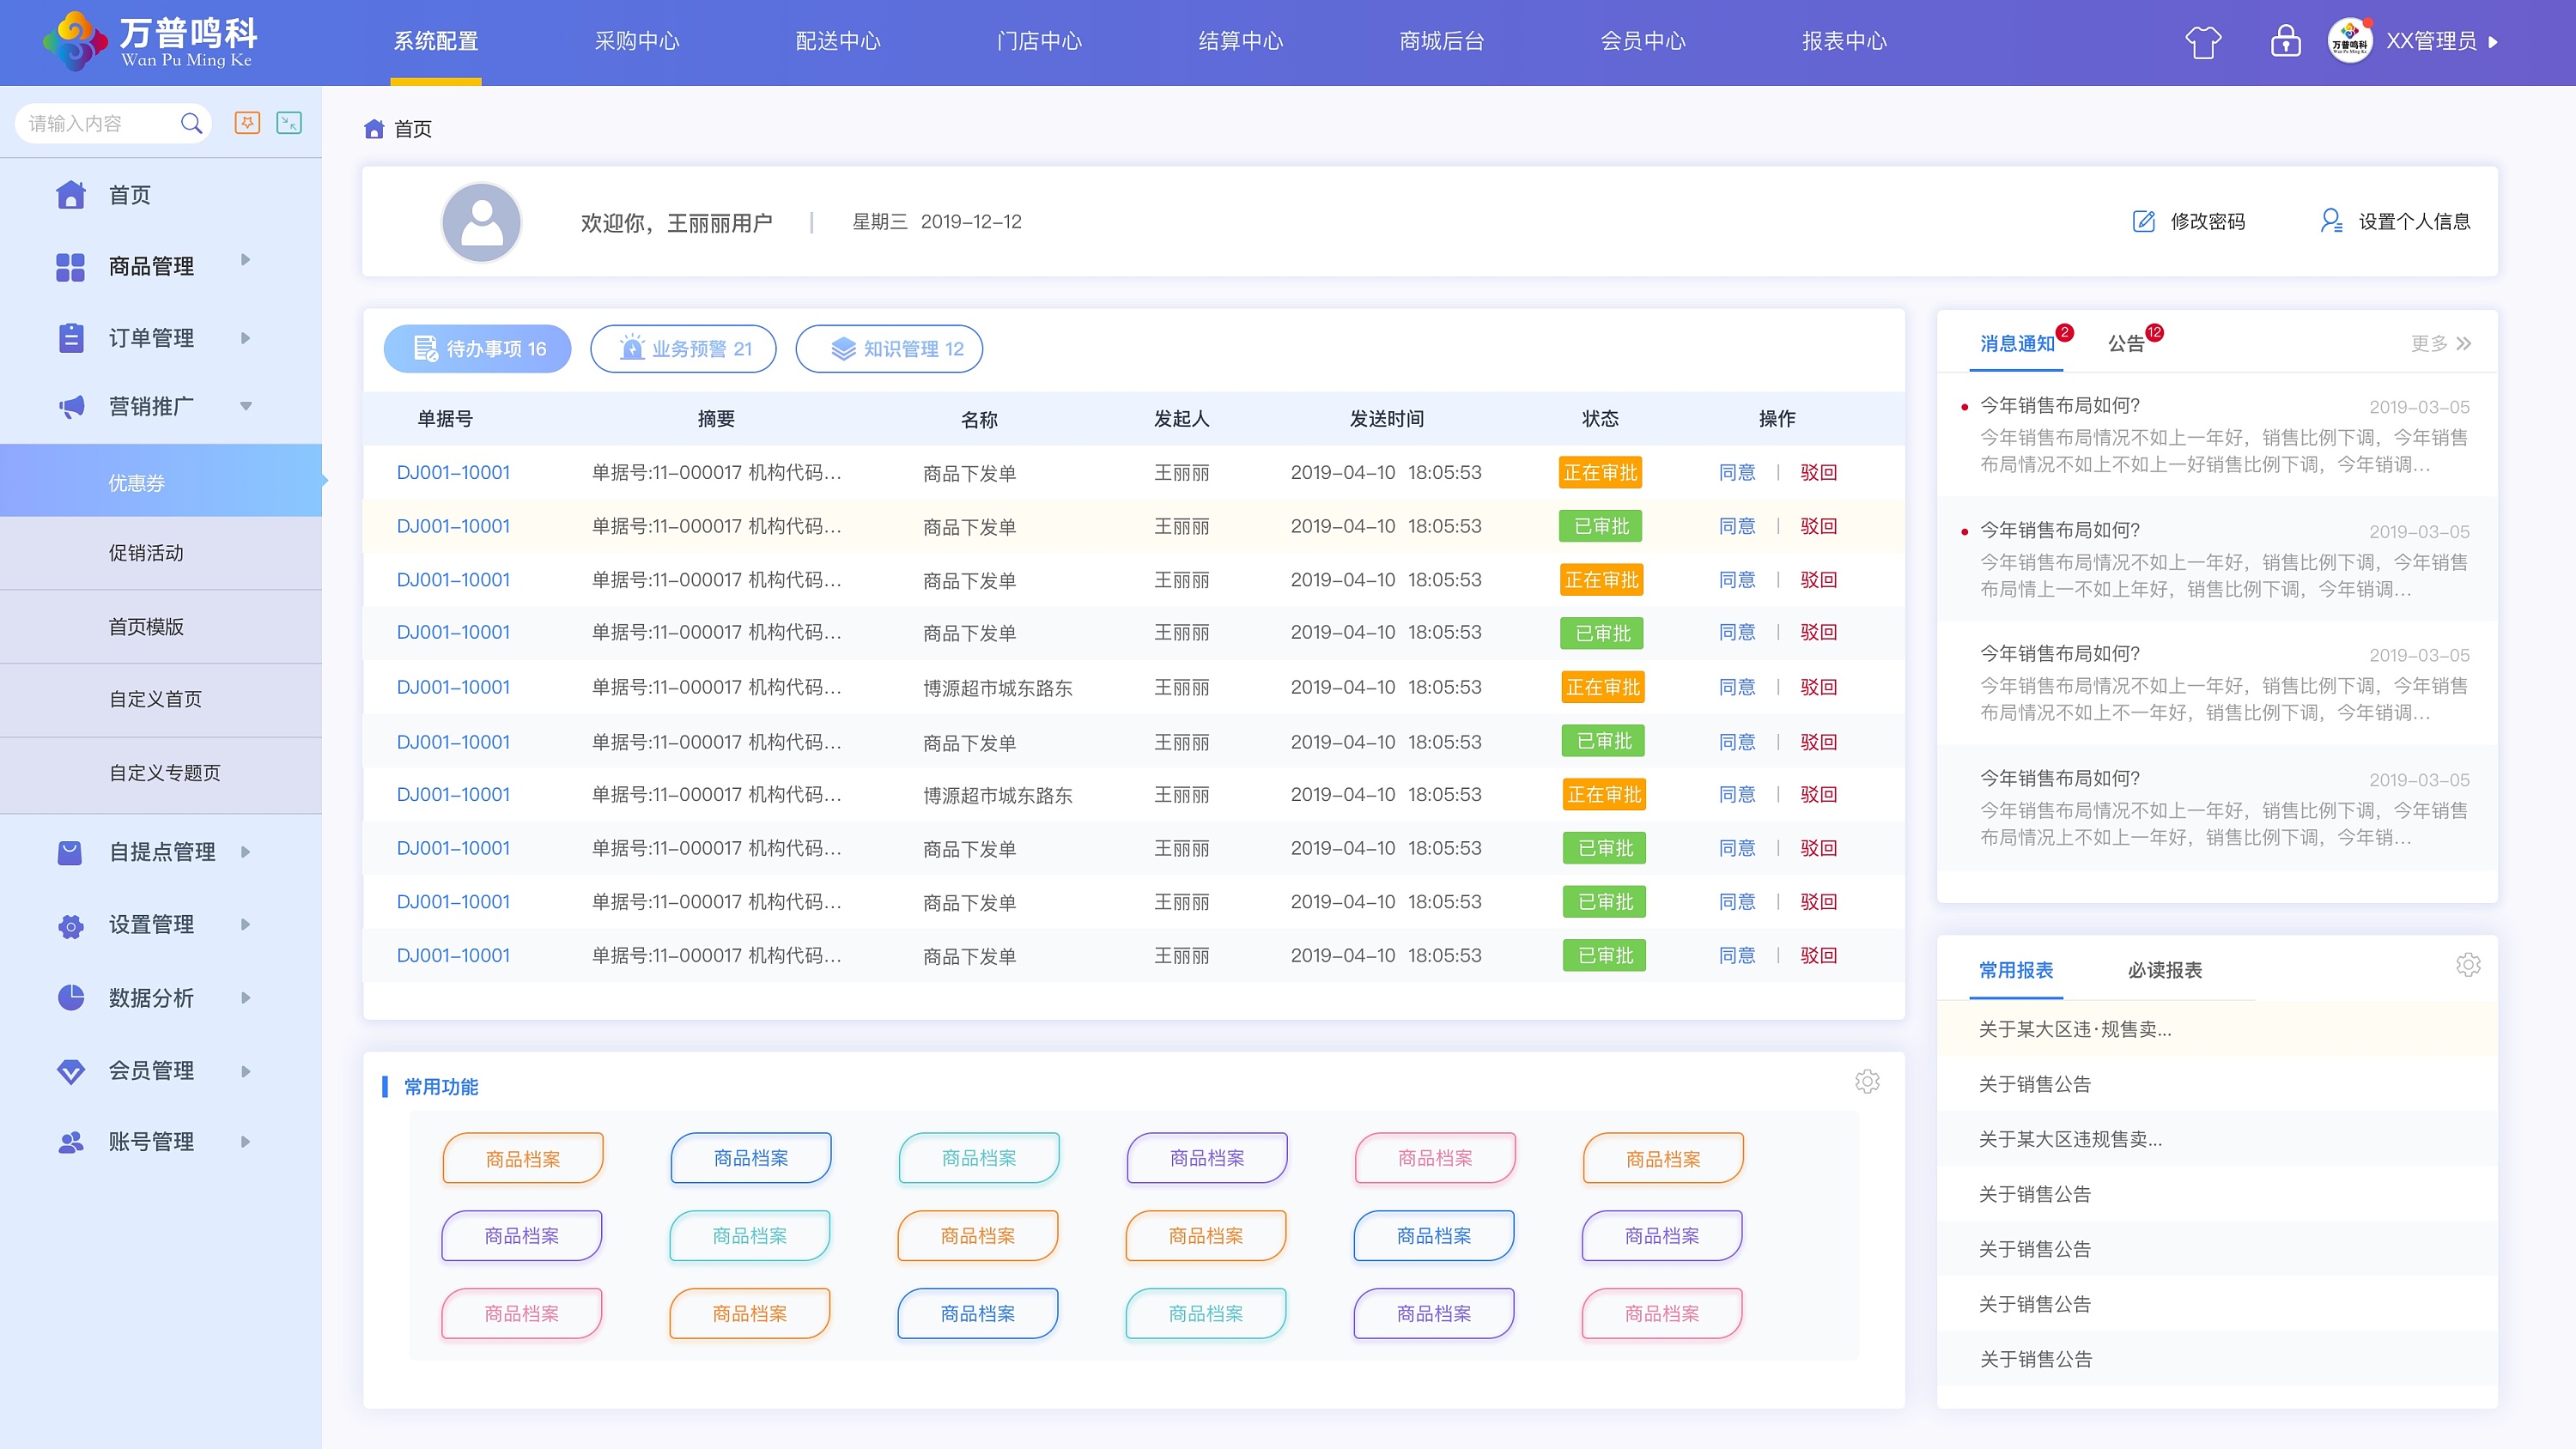Click the 数据分析 pie chart icon
This screenshot has height=1449, width=2576.
[x=71, y=997]
